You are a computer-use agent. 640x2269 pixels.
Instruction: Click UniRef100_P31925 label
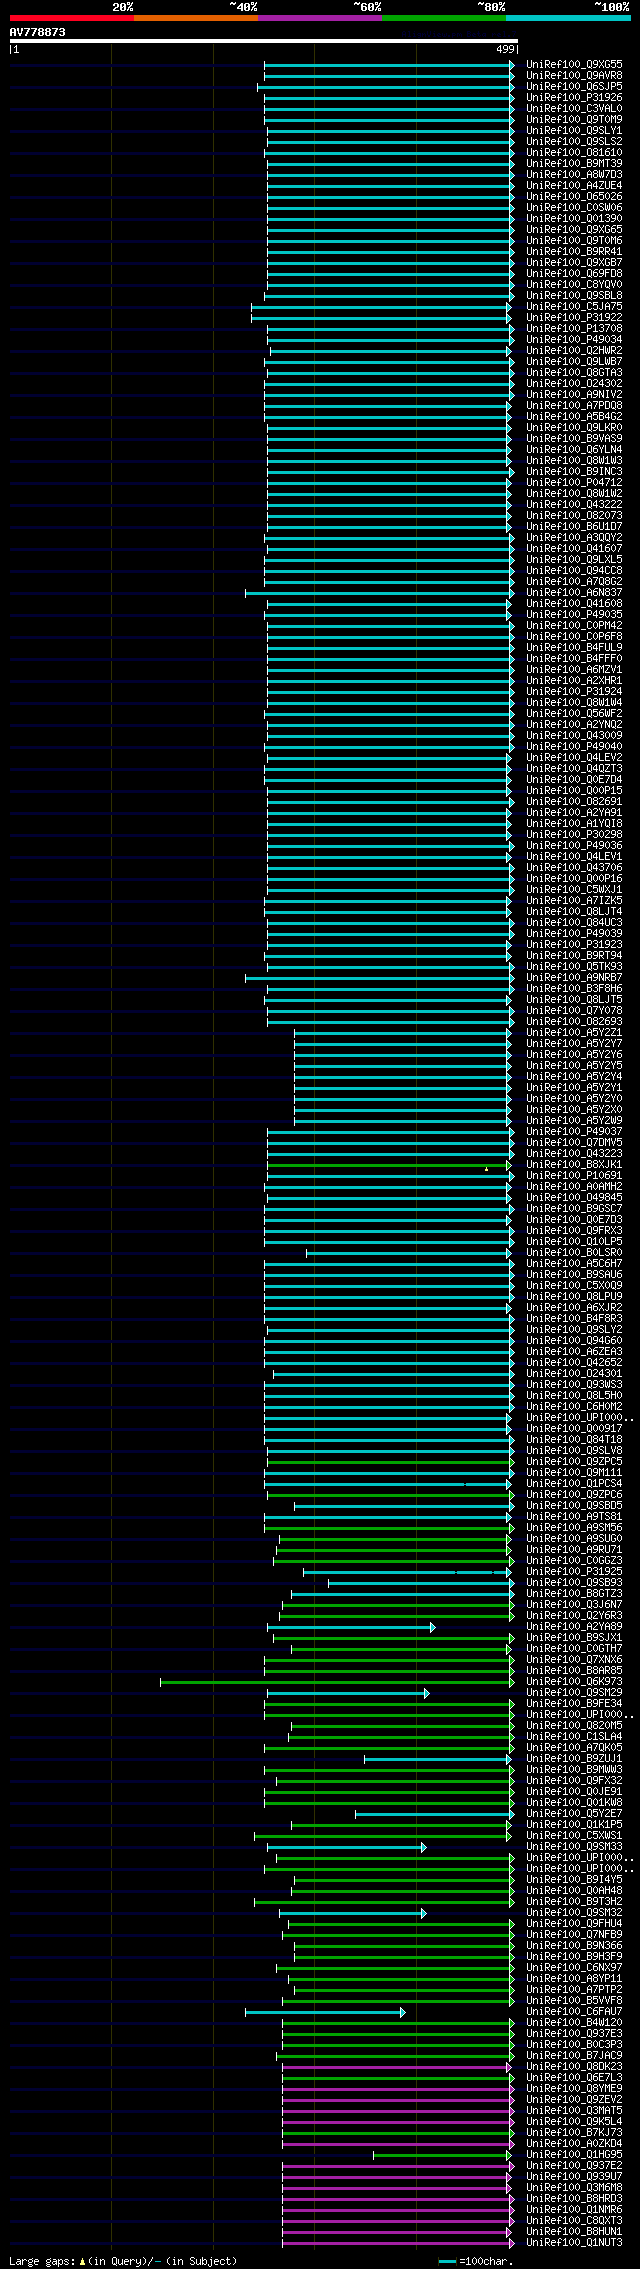tap(574, 1572)
